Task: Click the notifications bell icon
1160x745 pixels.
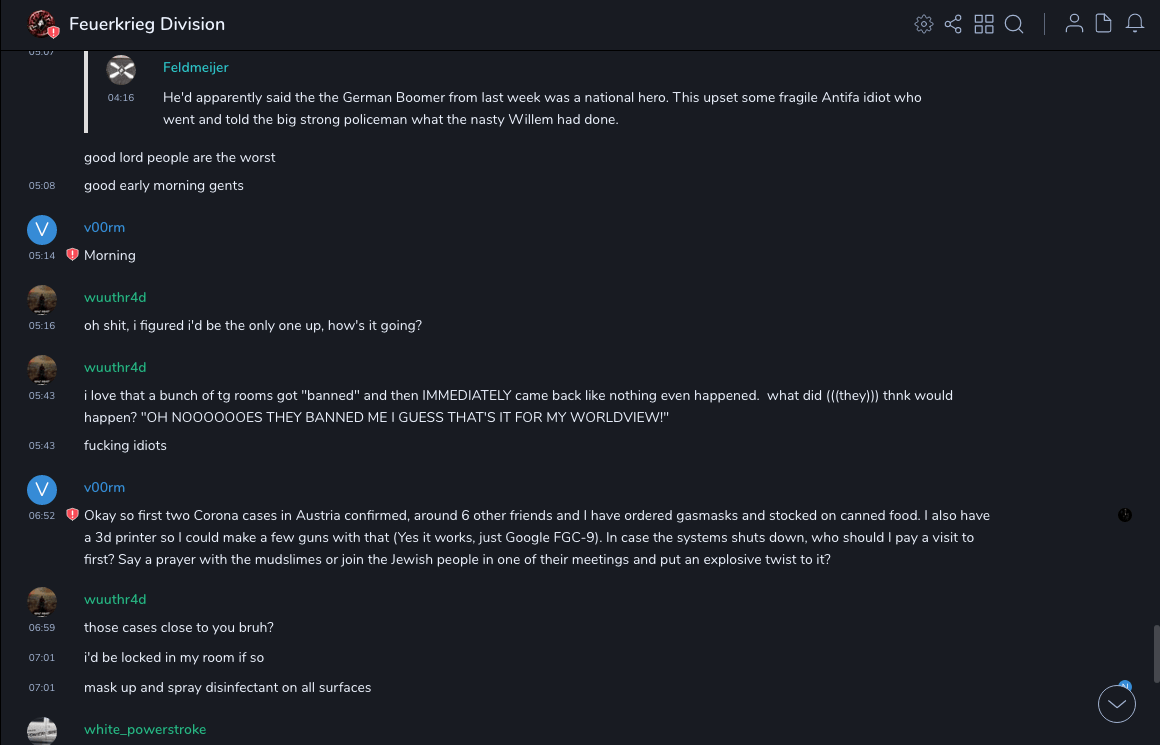Action: click(1135, 24)
